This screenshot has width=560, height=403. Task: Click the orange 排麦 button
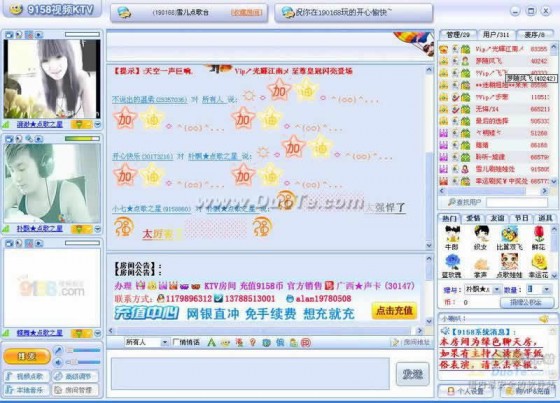[27, 357]
